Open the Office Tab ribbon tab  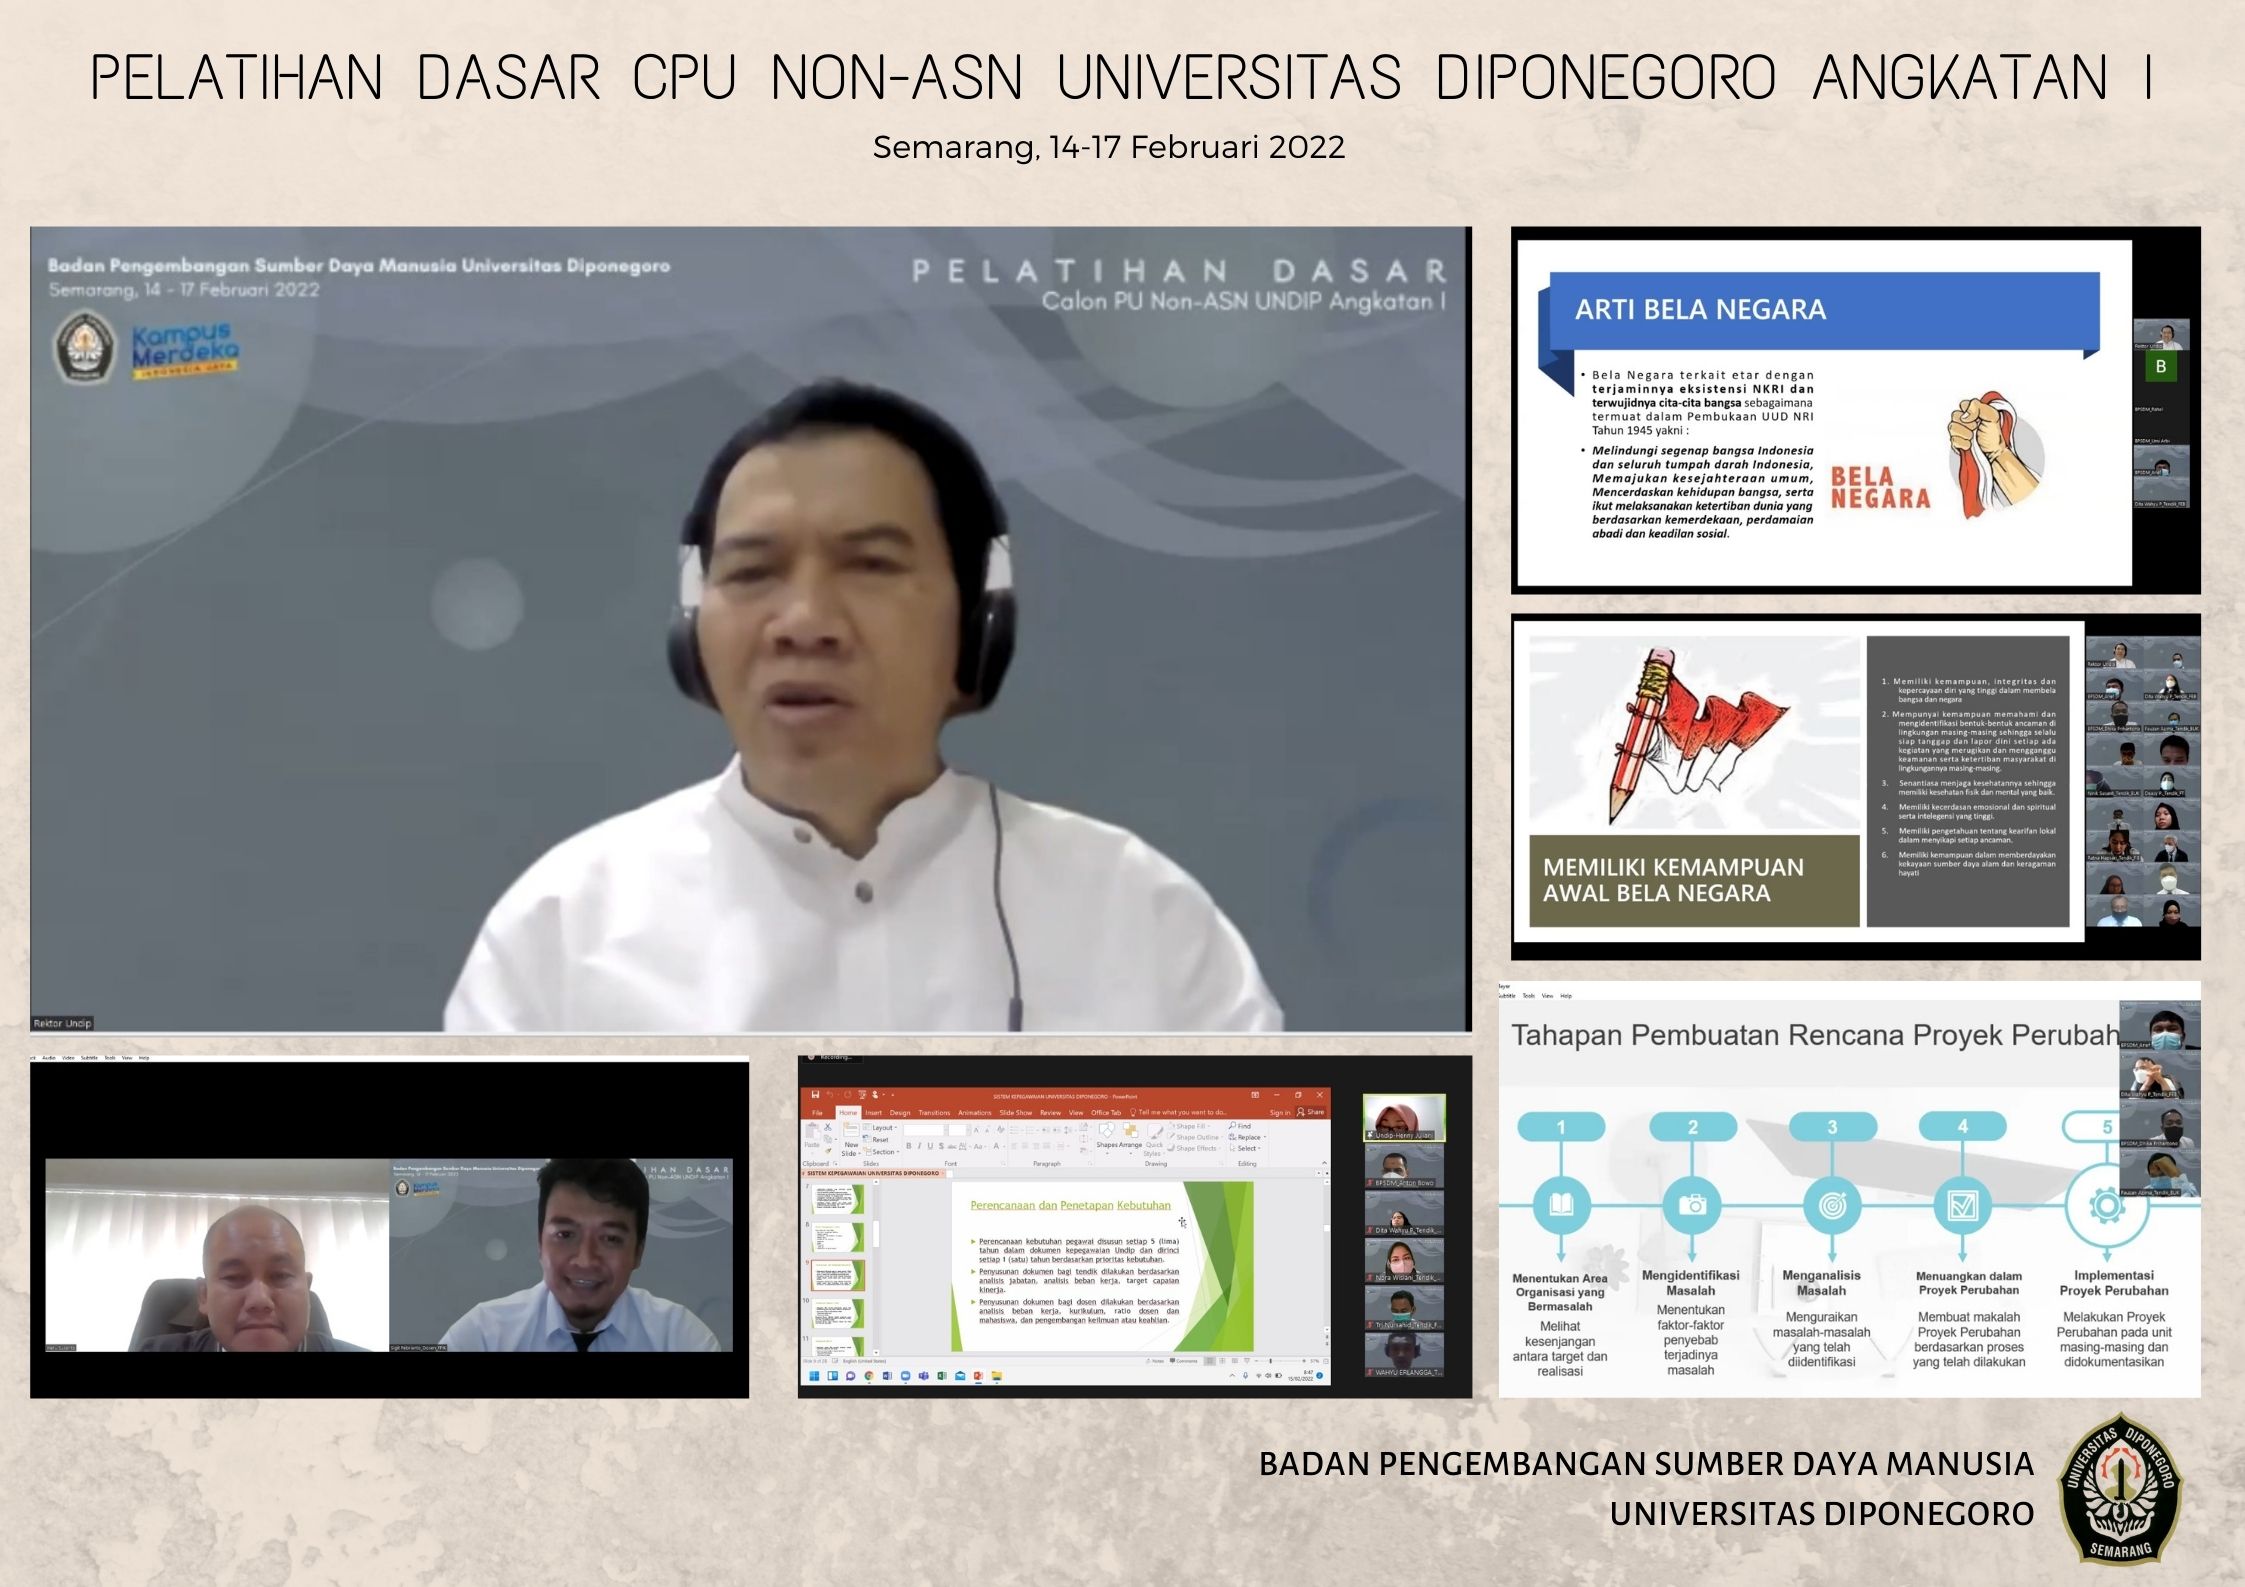pos(1106,1112)
